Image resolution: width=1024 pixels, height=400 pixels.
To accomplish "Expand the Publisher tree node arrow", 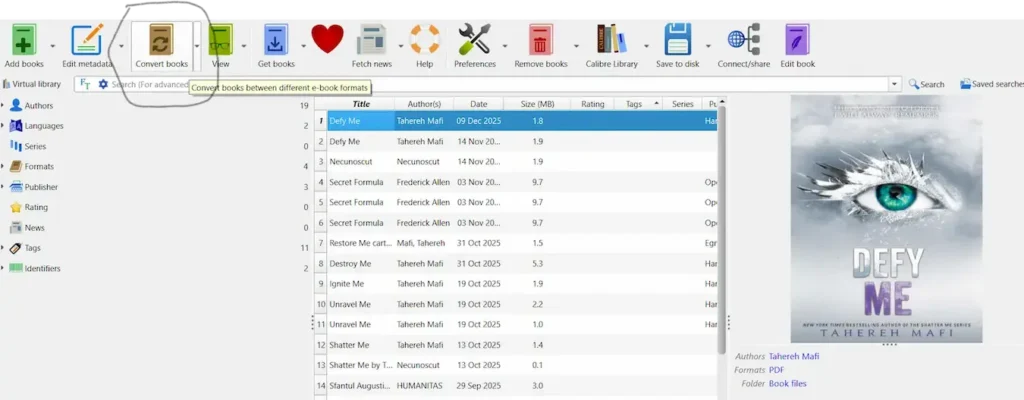I will [3, 187].
